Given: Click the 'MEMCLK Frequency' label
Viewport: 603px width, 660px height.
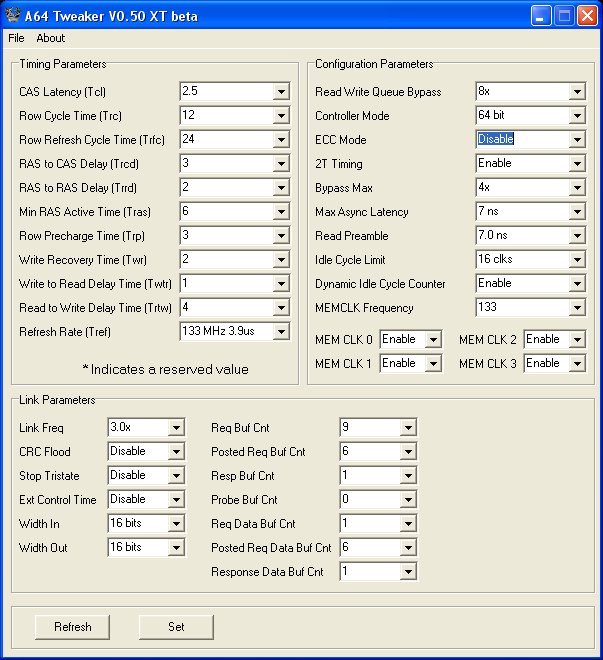Looking at the screenshot, I should pyautogui.click(x=364, y=308).
